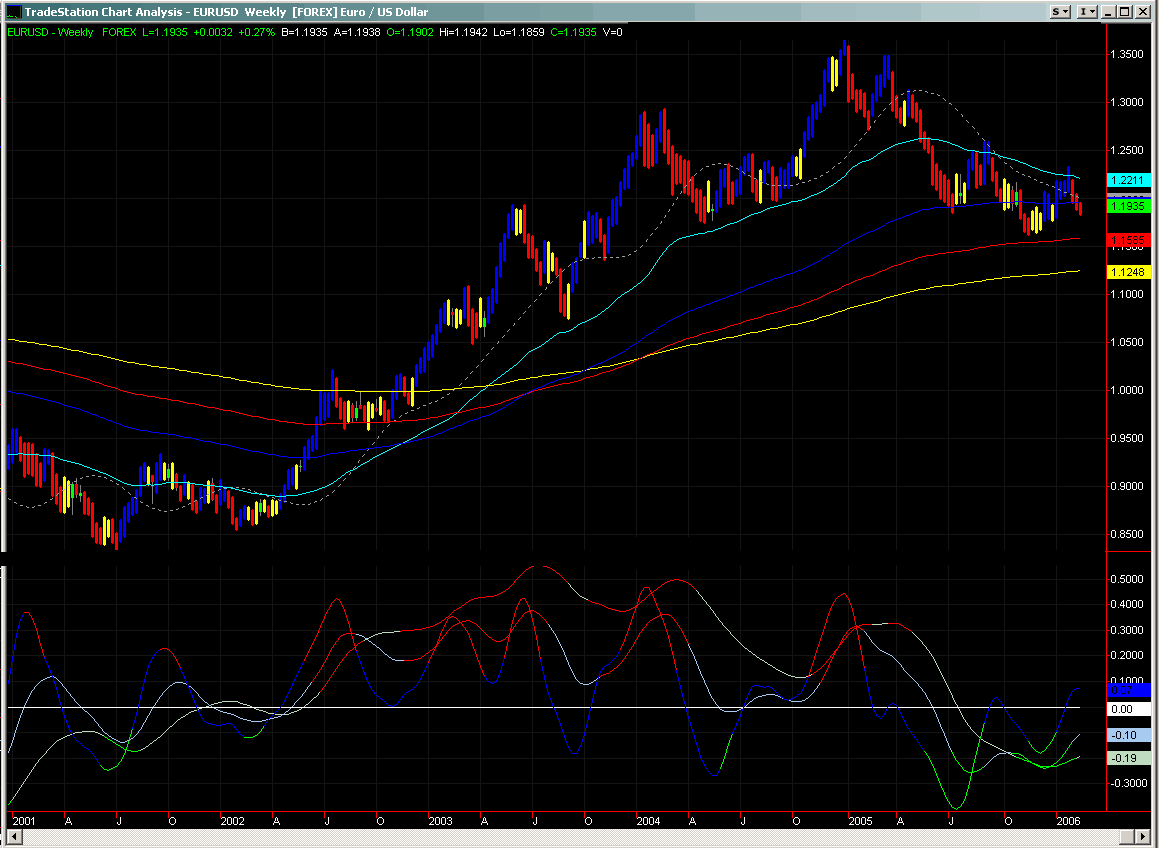Viewport: 1160px width, 848px height.
Task: Minimize the chart analysis window
Action: click(x=1109, y=11)
